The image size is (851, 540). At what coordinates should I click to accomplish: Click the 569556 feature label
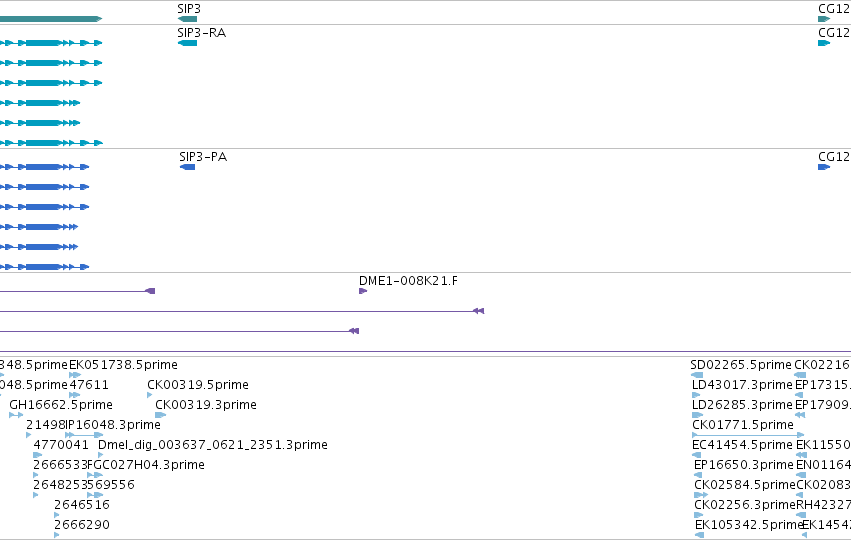click(111, 485)
